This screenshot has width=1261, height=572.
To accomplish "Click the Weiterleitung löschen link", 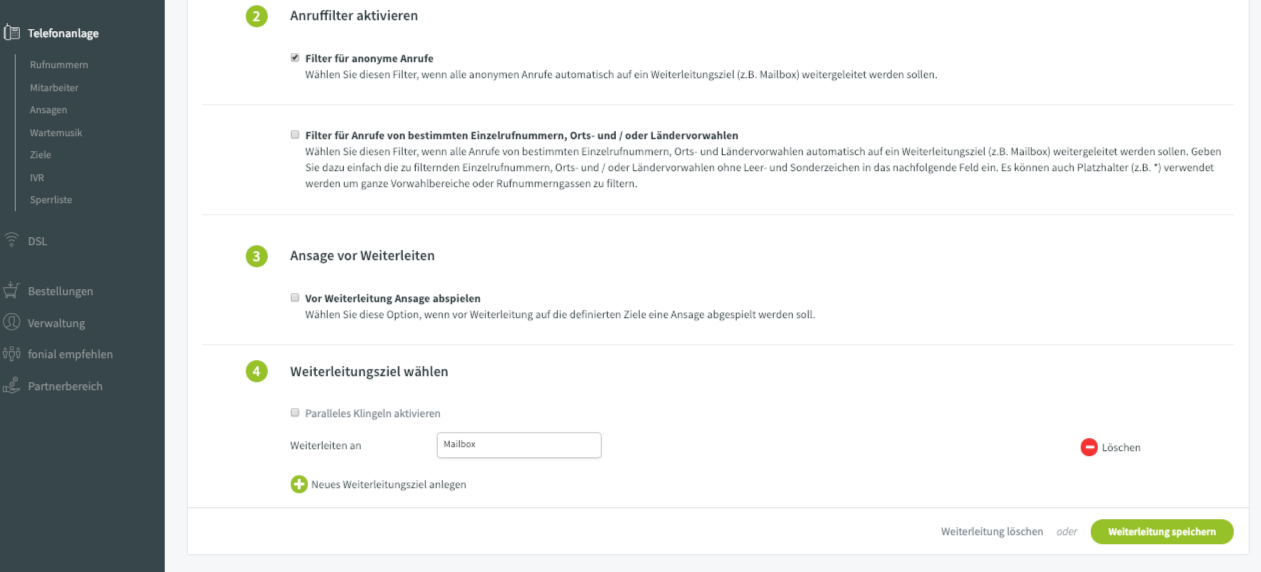I will tap(992, 532).
